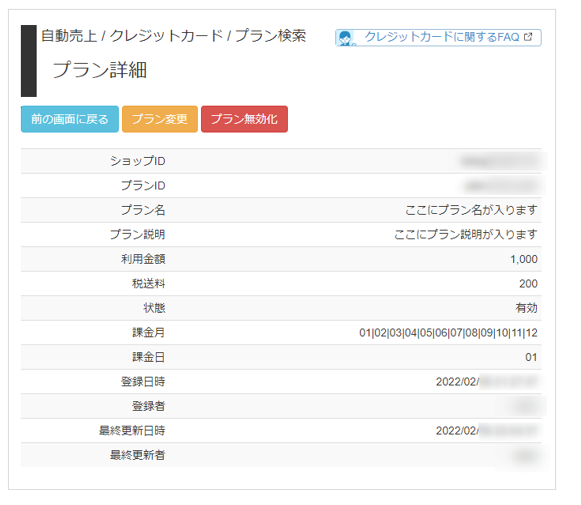Click the 税送料 value 200

528,284
